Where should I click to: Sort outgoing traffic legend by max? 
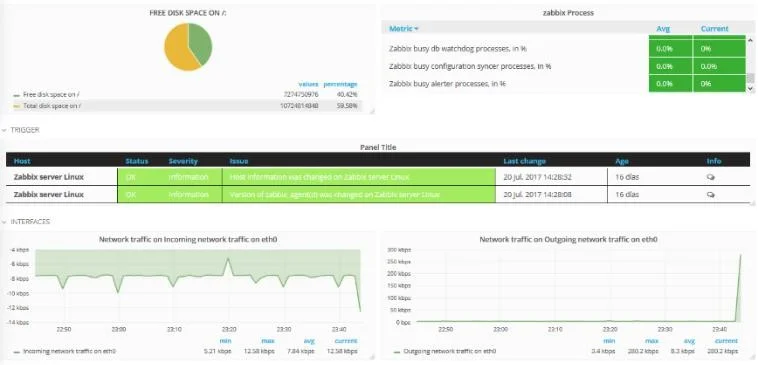point(652,341)
